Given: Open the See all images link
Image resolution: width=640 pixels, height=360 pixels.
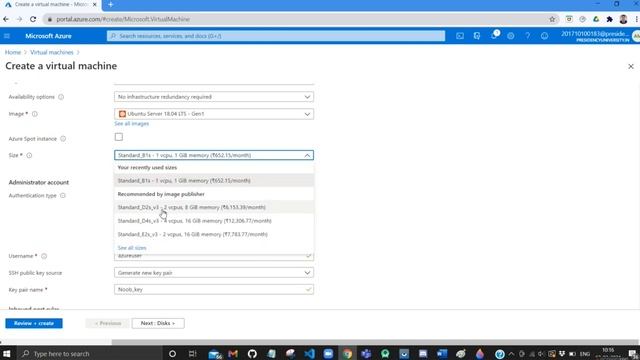Looking at the screenshot, I should (131, 124).
